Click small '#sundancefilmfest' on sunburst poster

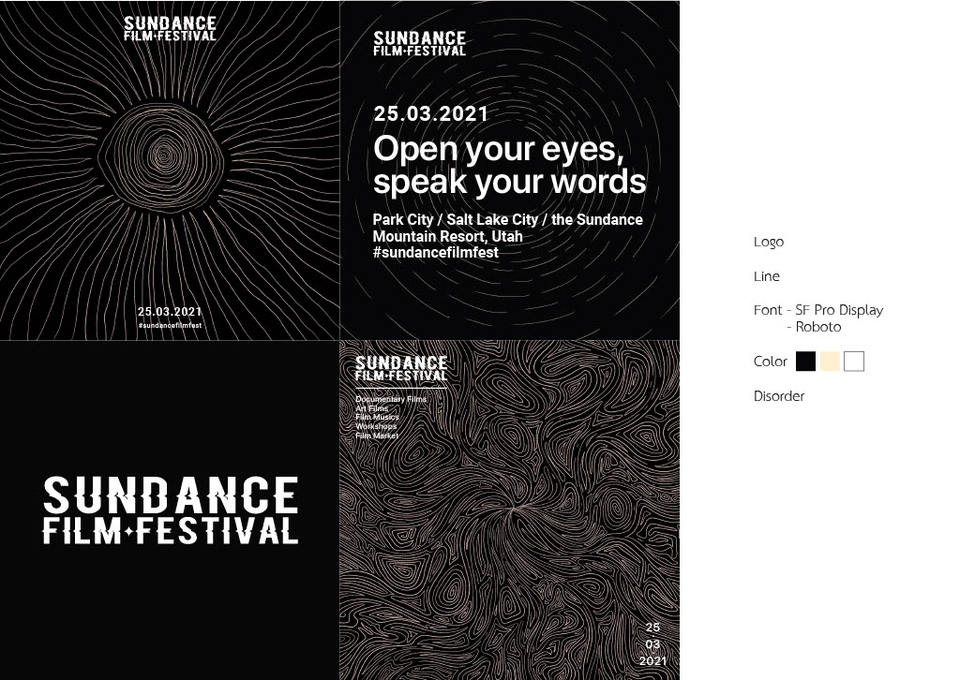170,326
